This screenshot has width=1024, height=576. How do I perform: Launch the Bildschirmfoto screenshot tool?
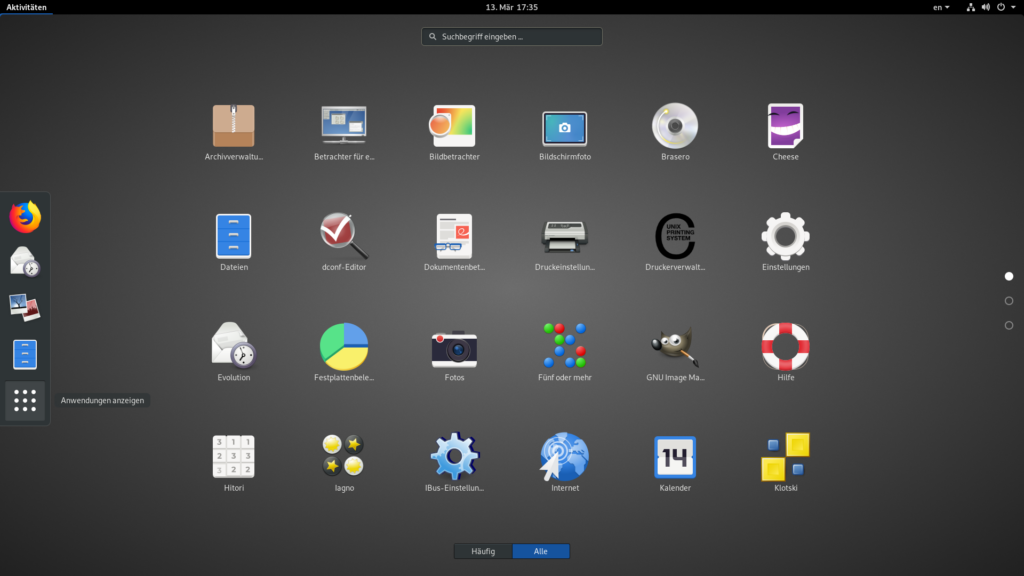point(565,133)
